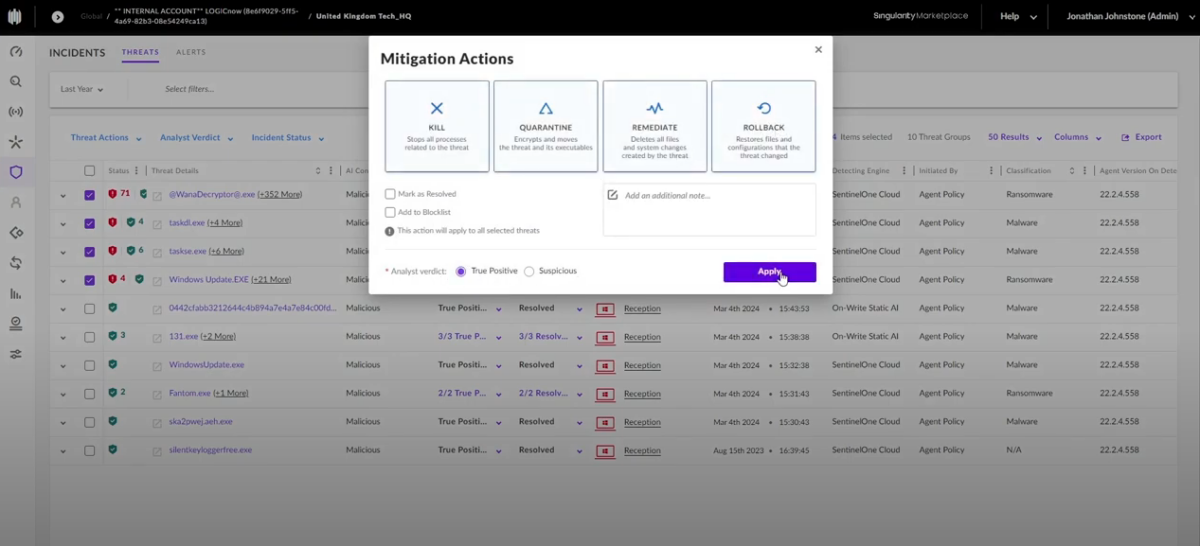
Task: Open the silentkeyloggerfree.exe threat link
Action: coord(210,450)
